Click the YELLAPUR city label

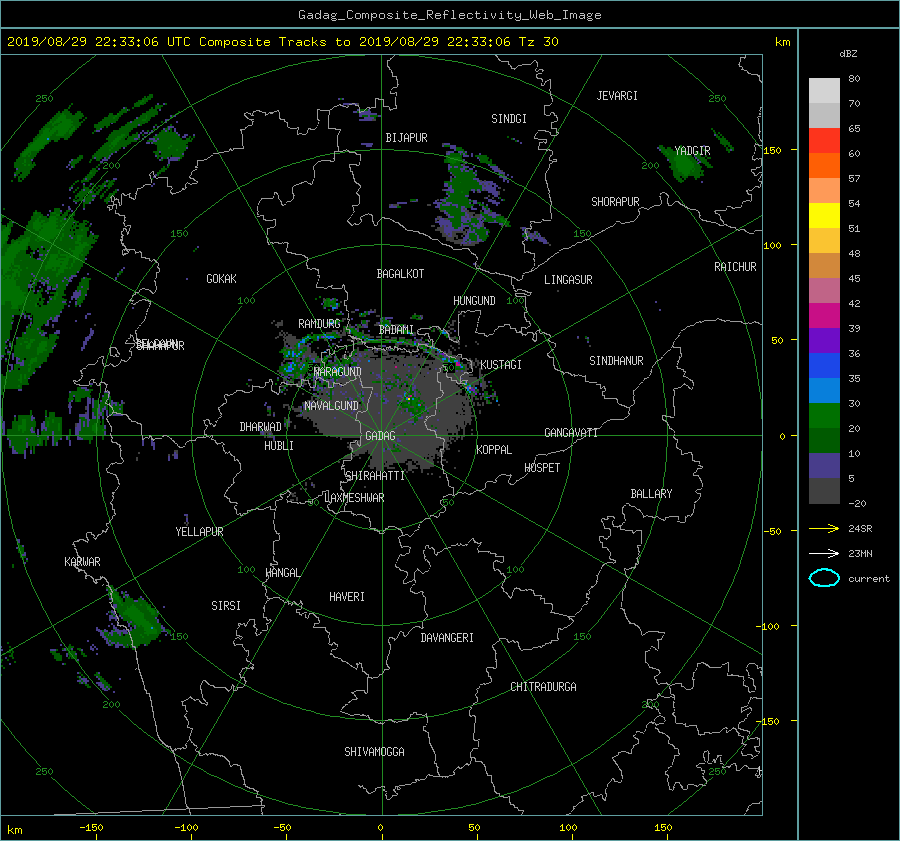click(199, 532)
